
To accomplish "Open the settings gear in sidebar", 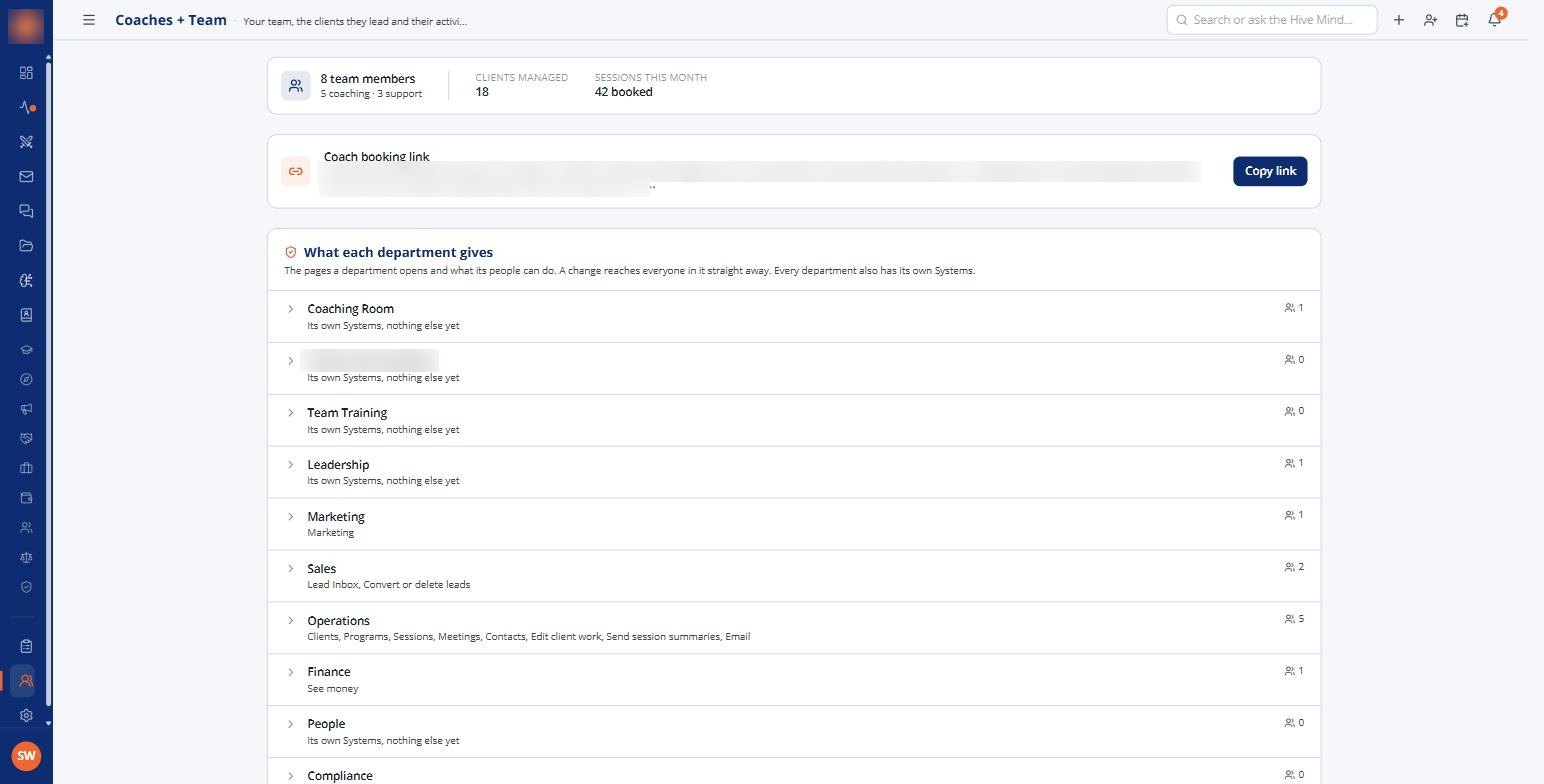I will click(x=26, y=715).
